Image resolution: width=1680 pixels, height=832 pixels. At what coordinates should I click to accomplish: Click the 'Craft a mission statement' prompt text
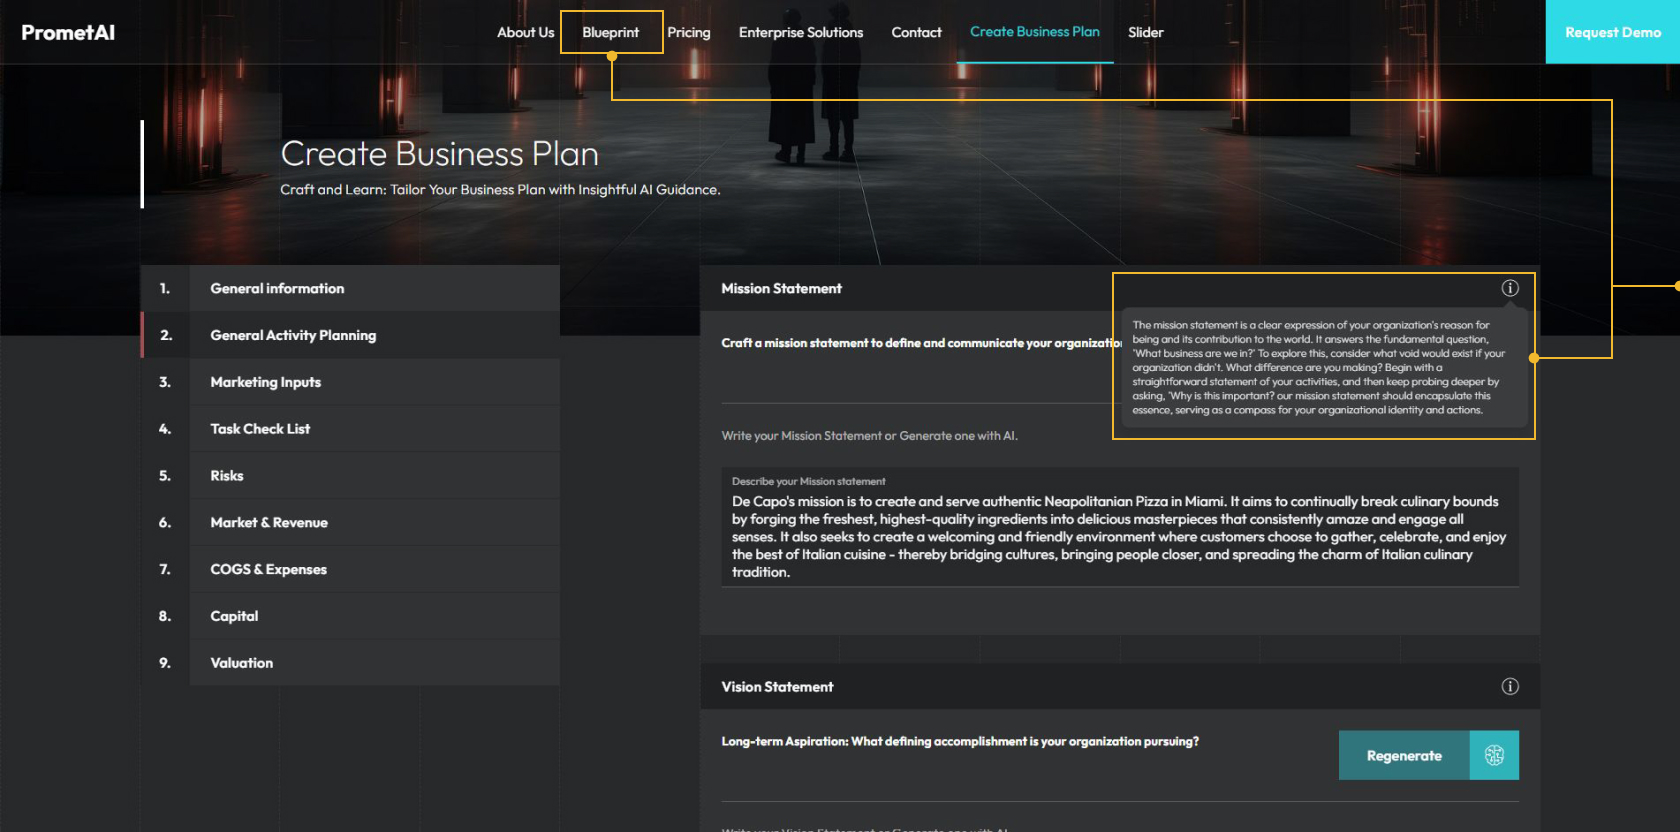[x=921, y=343]
